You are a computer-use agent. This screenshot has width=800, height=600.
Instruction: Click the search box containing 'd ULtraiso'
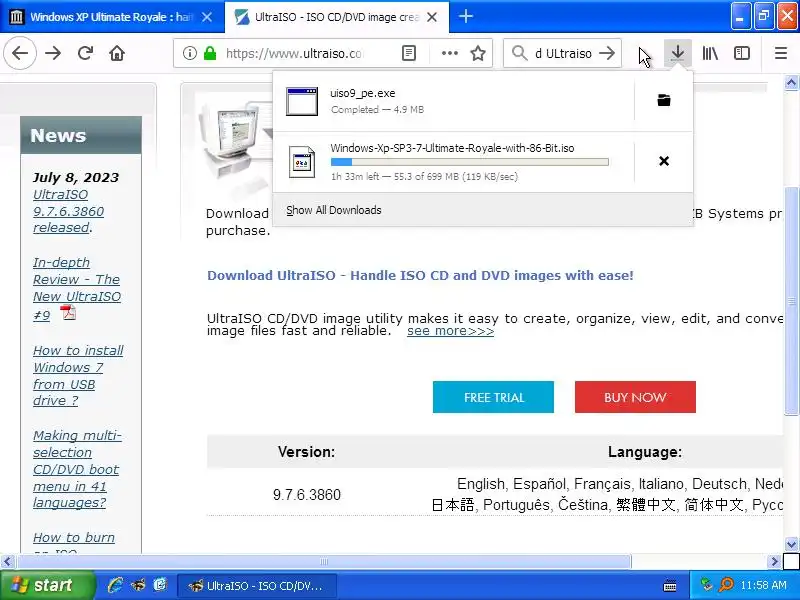563,53
